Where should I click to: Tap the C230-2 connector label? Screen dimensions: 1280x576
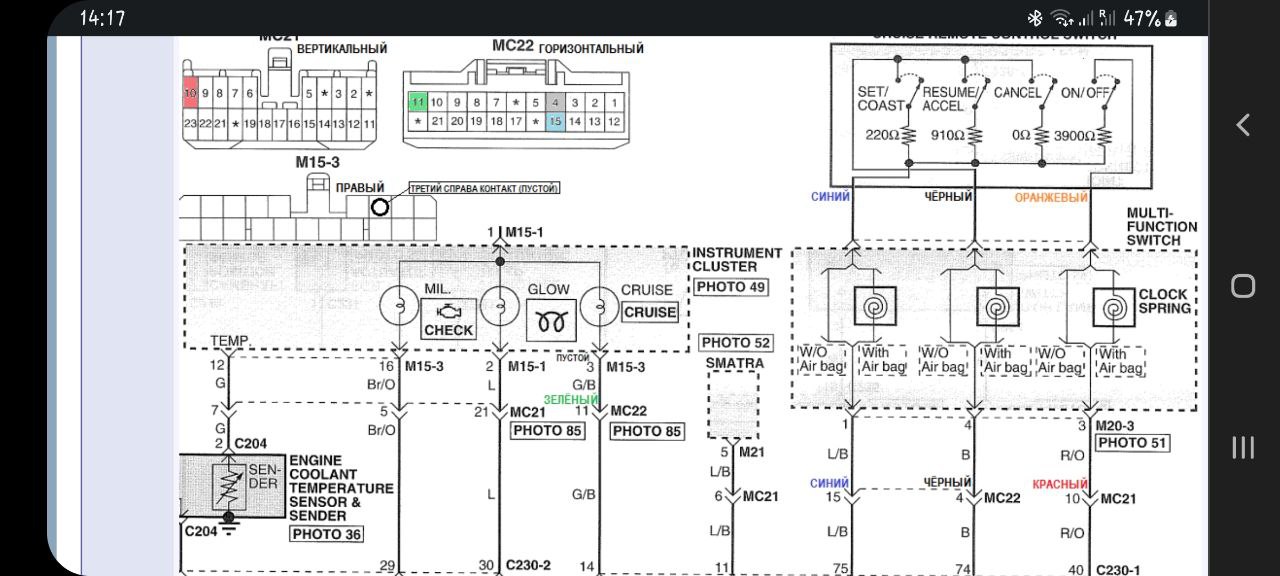(x=527, y=565)
